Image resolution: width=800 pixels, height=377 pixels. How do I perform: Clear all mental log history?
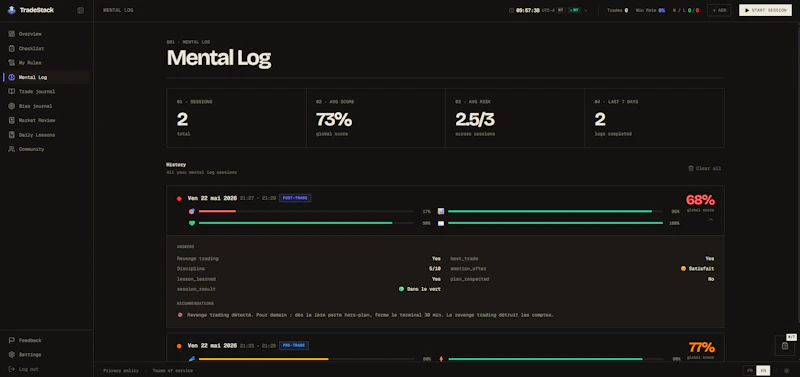705,168
